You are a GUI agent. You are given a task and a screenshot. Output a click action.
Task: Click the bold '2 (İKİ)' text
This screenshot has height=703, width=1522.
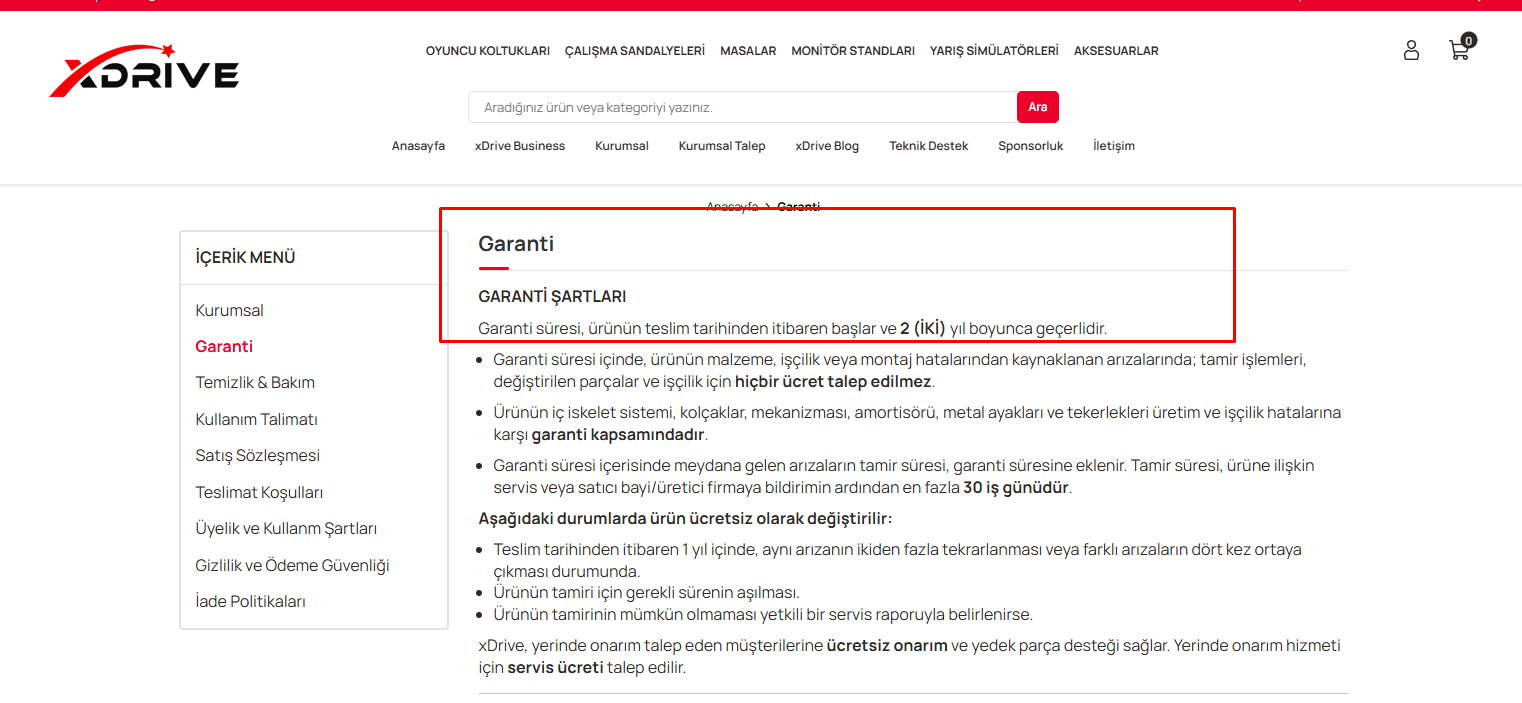923,328
